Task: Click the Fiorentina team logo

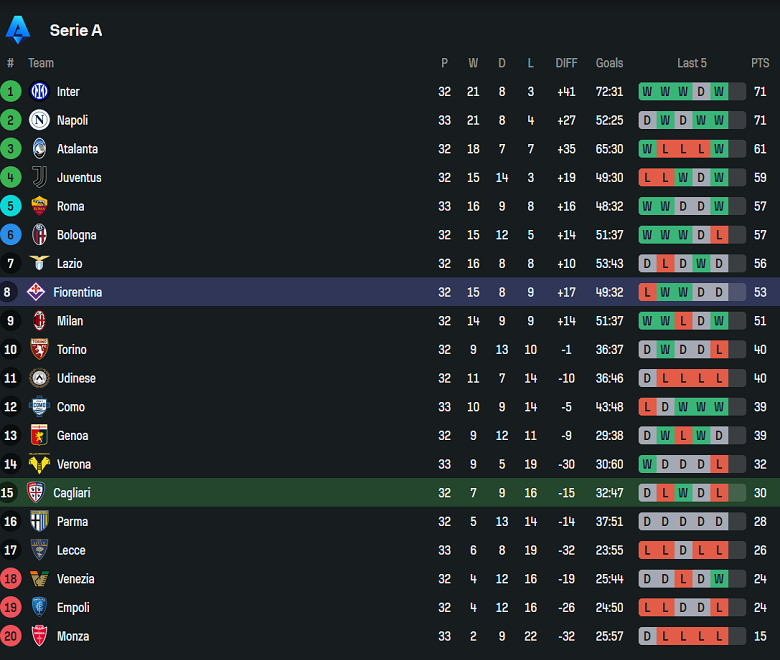Action: [35, 292]
